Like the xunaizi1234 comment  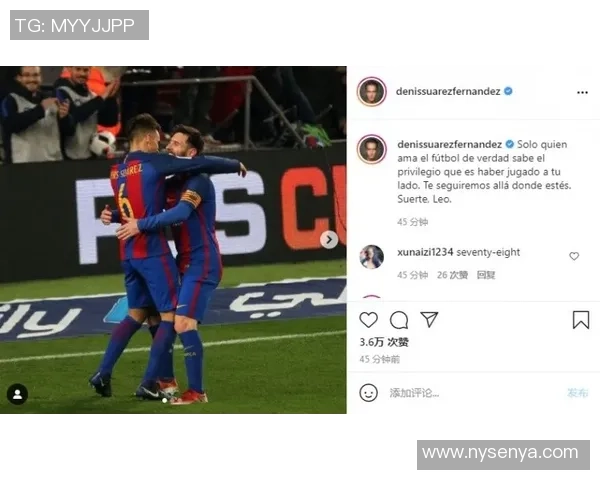tap(574, 256)
